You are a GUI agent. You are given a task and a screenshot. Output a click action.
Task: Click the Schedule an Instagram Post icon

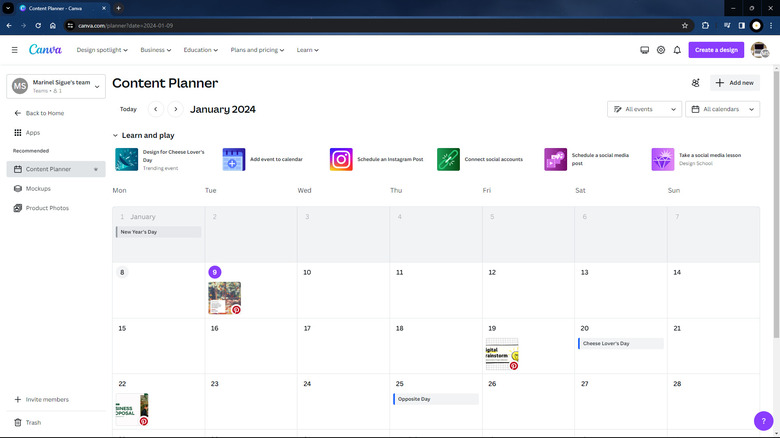pos(341,159)
